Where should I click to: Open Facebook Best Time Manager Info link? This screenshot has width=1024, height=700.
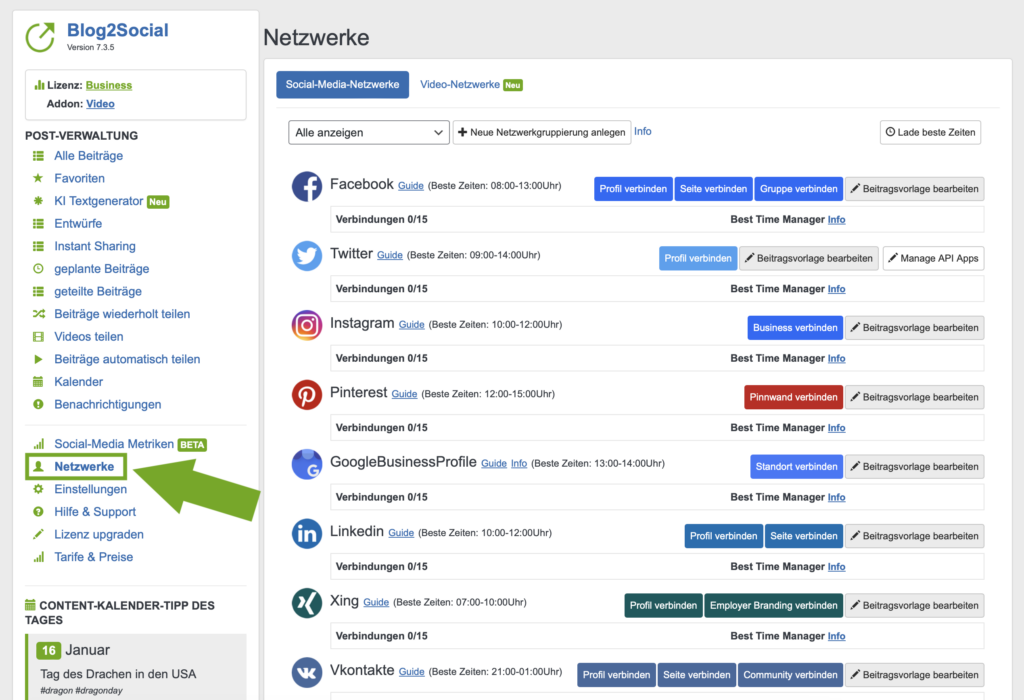(837, 220)
